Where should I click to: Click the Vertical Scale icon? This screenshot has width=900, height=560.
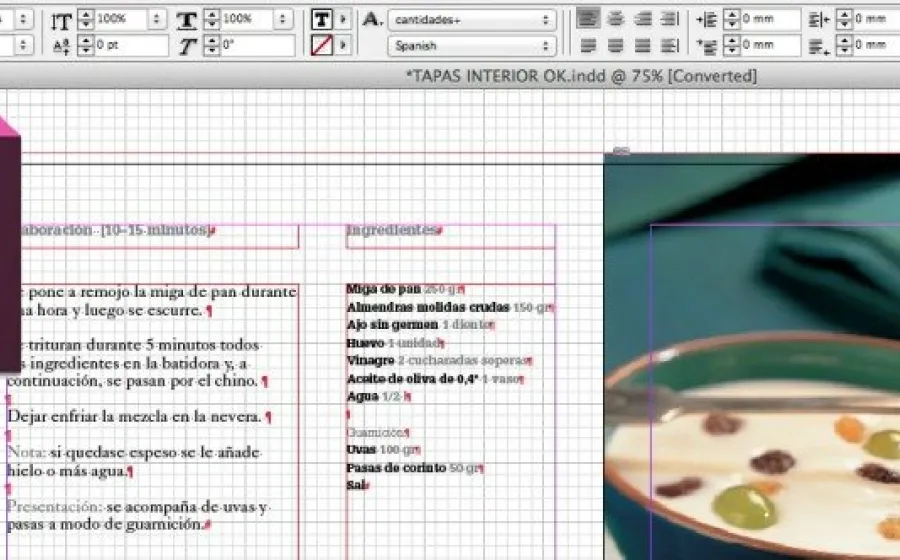[60, 21]
